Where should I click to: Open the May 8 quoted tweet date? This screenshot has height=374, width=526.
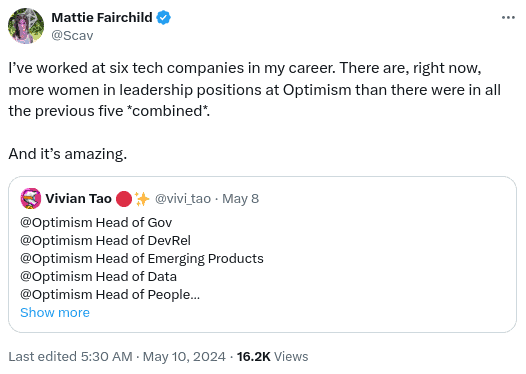coord(241,199)
